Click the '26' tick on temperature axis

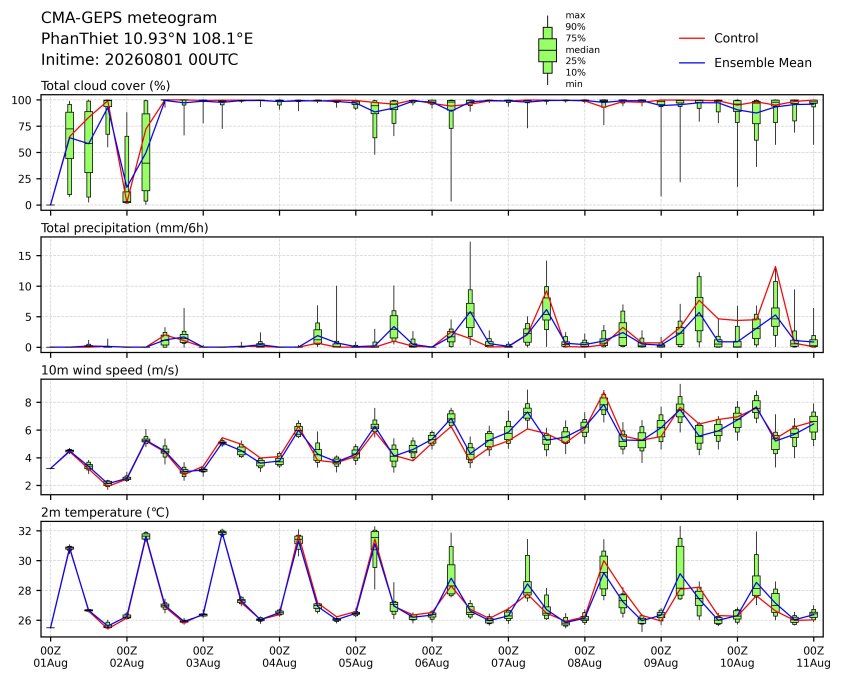(26, 620)
